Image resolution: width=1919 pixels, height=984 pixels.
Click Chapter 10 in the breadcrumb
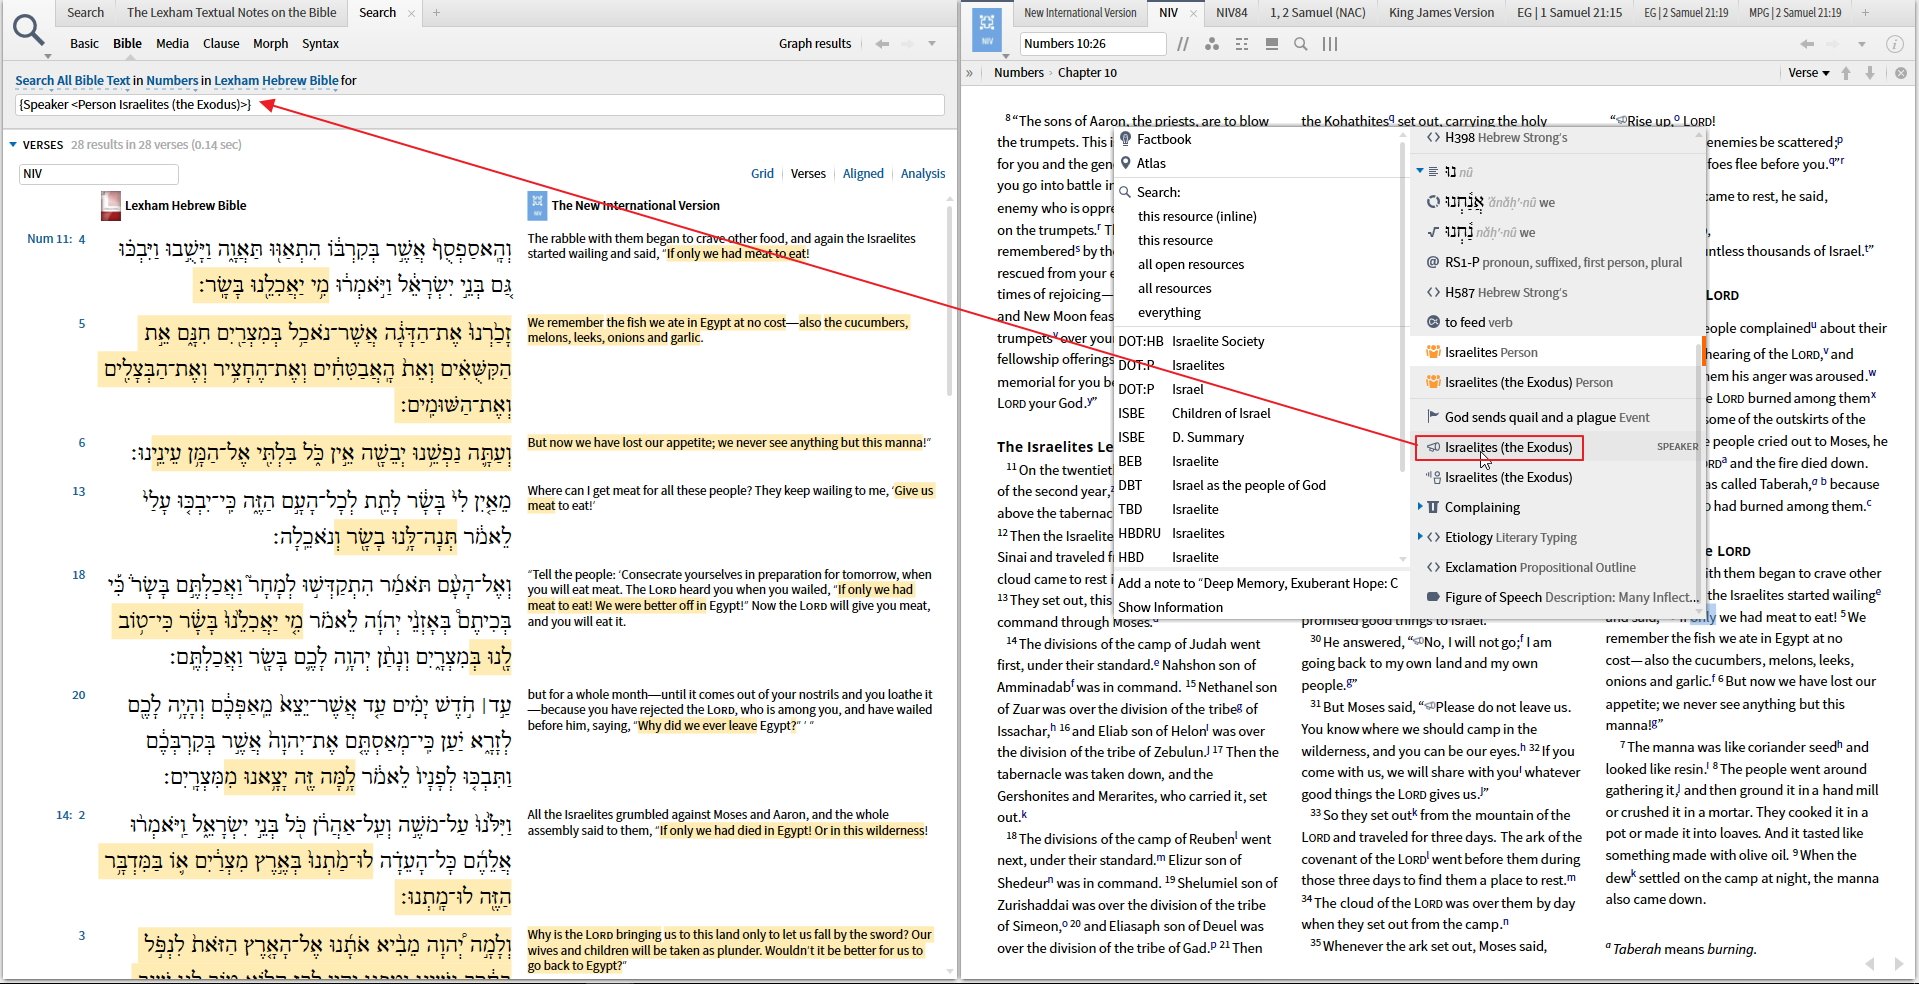(x=1087, y=73)
